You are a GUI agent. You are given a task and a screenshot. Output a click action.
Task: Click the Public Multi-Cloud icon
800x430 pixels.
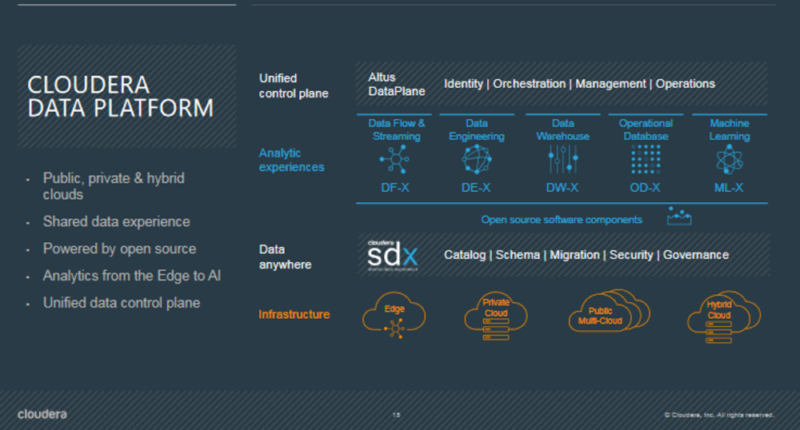point(609,311)
